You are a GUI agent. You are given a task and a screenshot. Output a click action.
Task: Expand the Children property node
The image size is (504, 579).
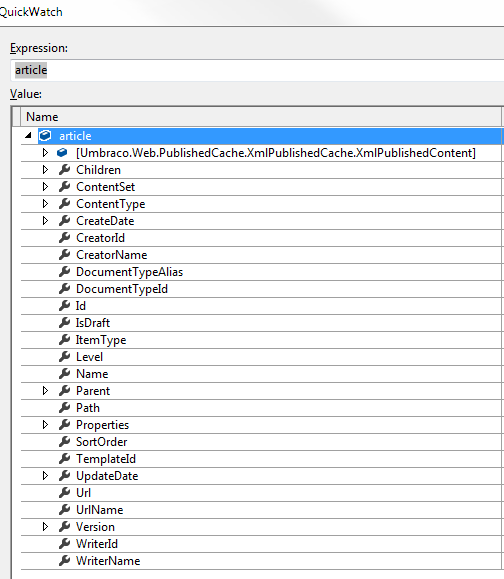coord(45,170)
